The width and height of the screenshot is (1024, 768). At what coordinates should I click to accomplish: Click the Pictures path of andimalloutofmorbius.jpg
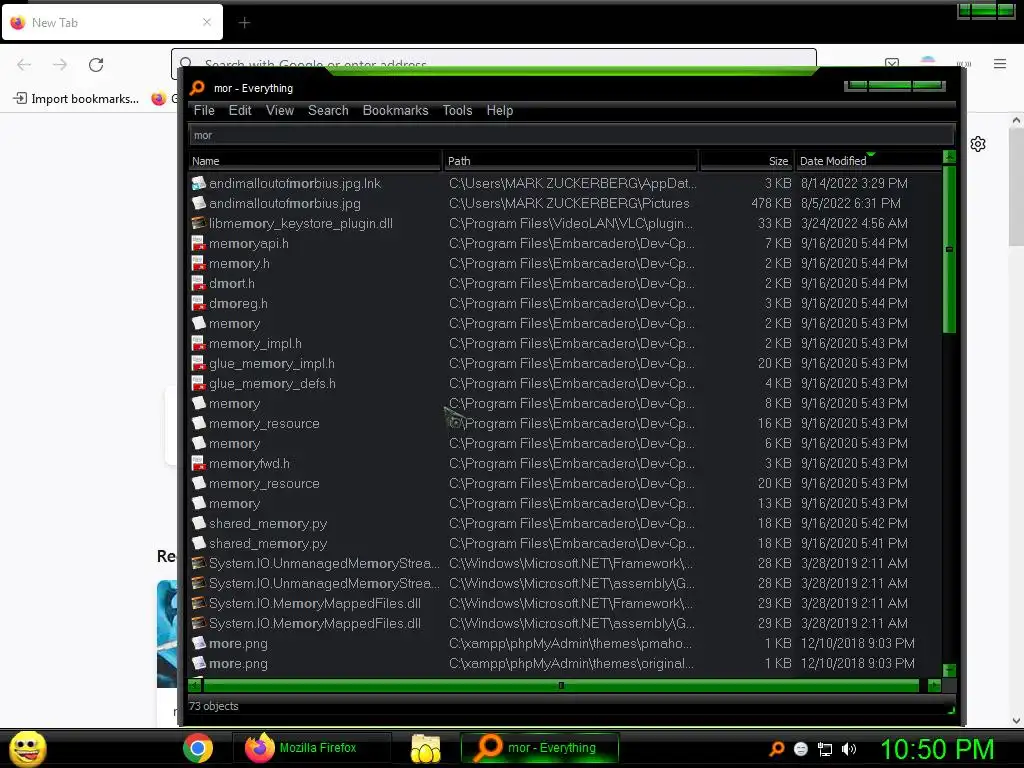569,203
